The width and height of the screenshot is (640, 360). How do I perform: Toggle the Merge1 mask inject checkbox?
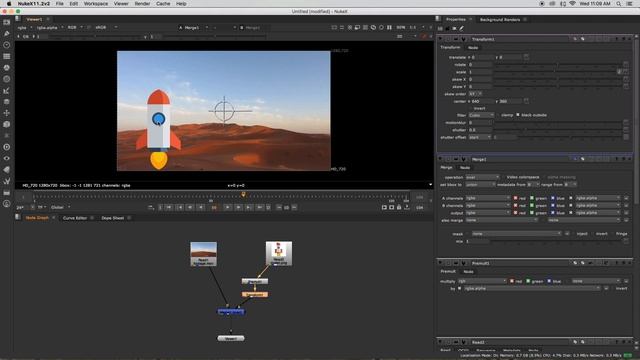coord(573,233)
